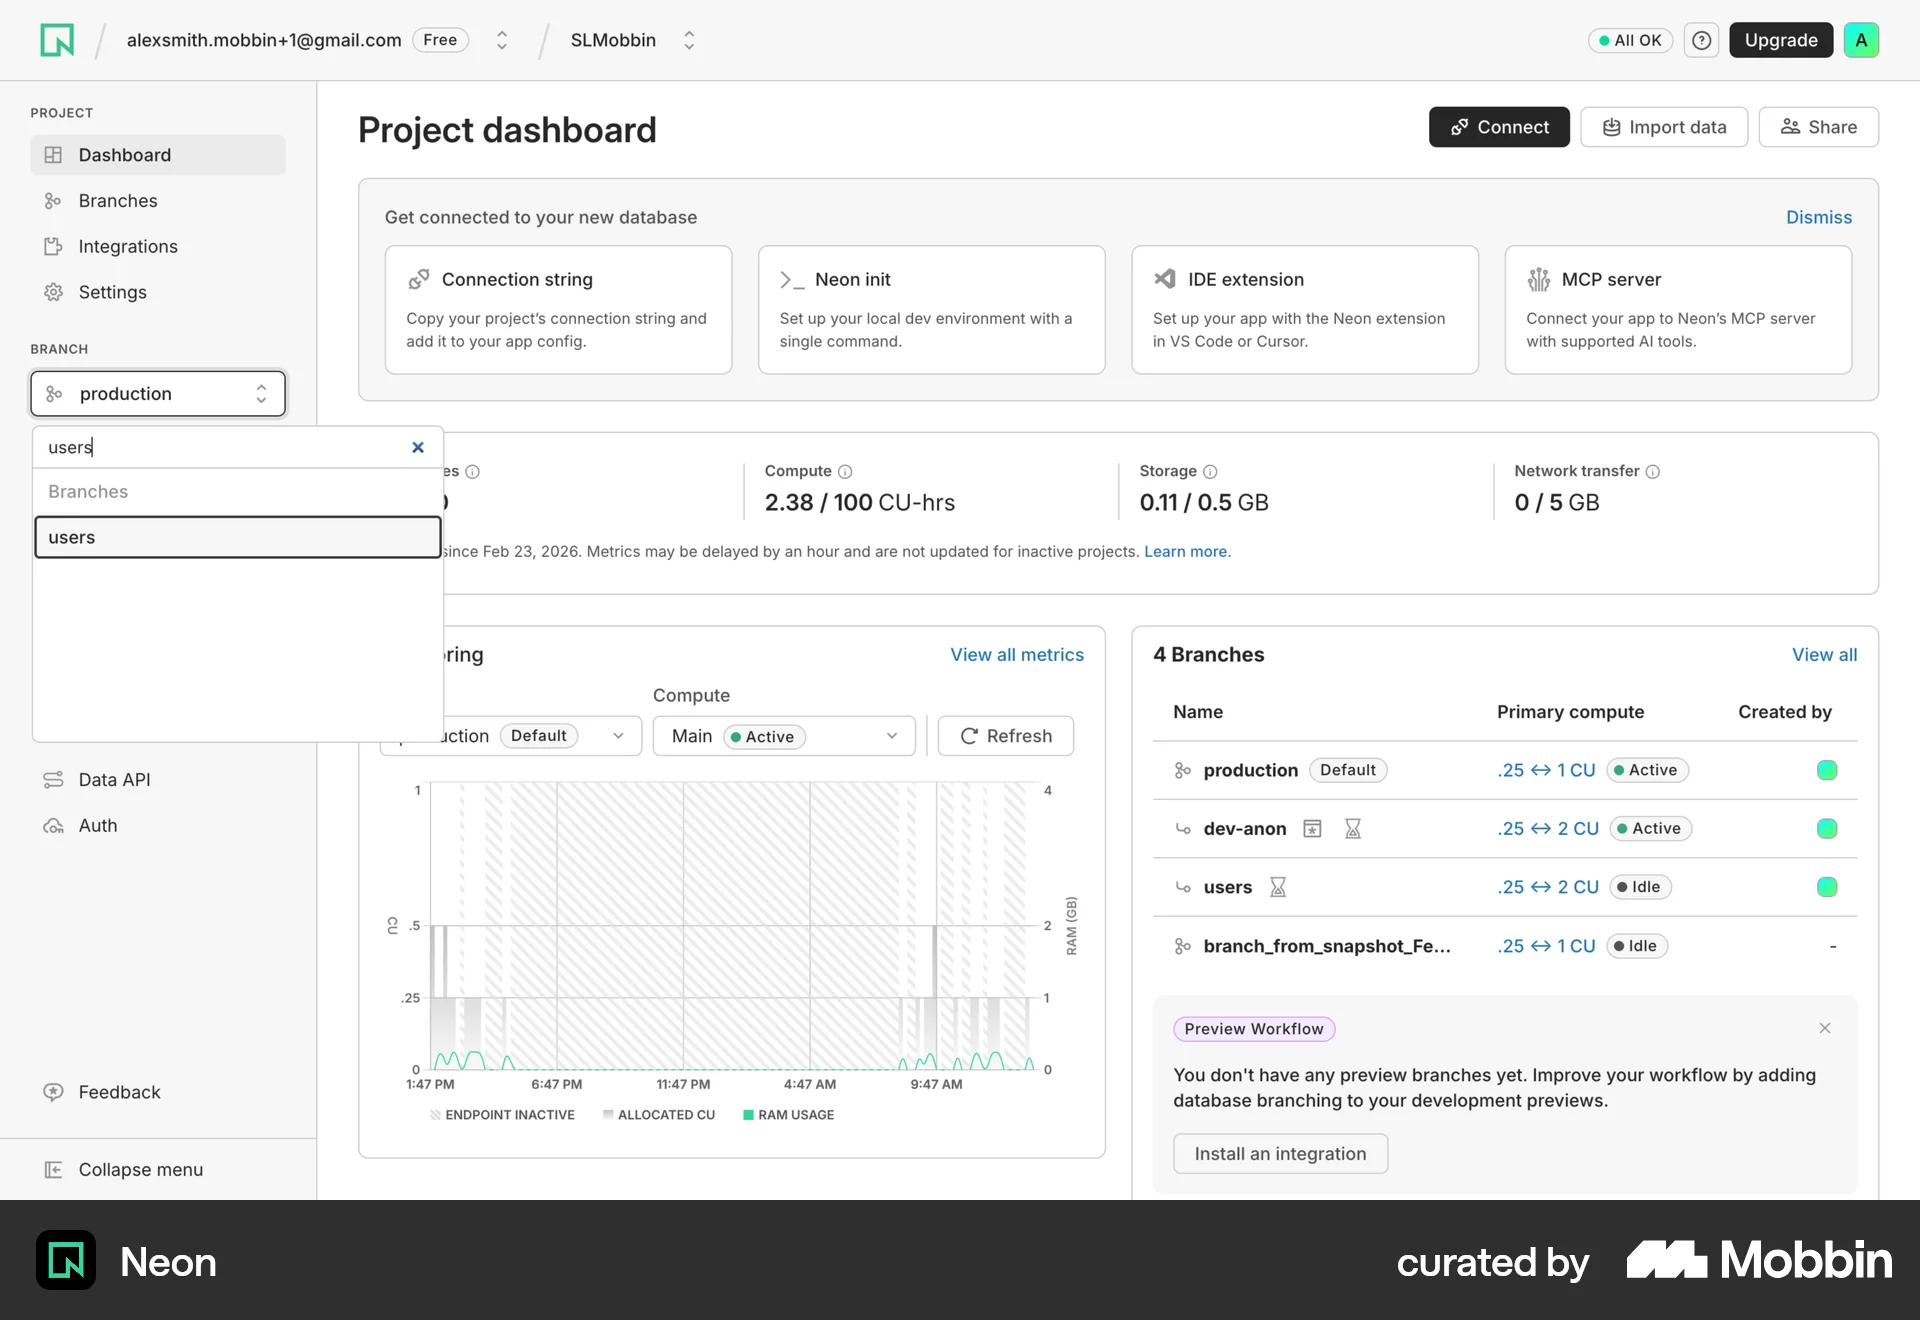
Task: Click the Created by column header
Action: click(x=1785, y=712)
